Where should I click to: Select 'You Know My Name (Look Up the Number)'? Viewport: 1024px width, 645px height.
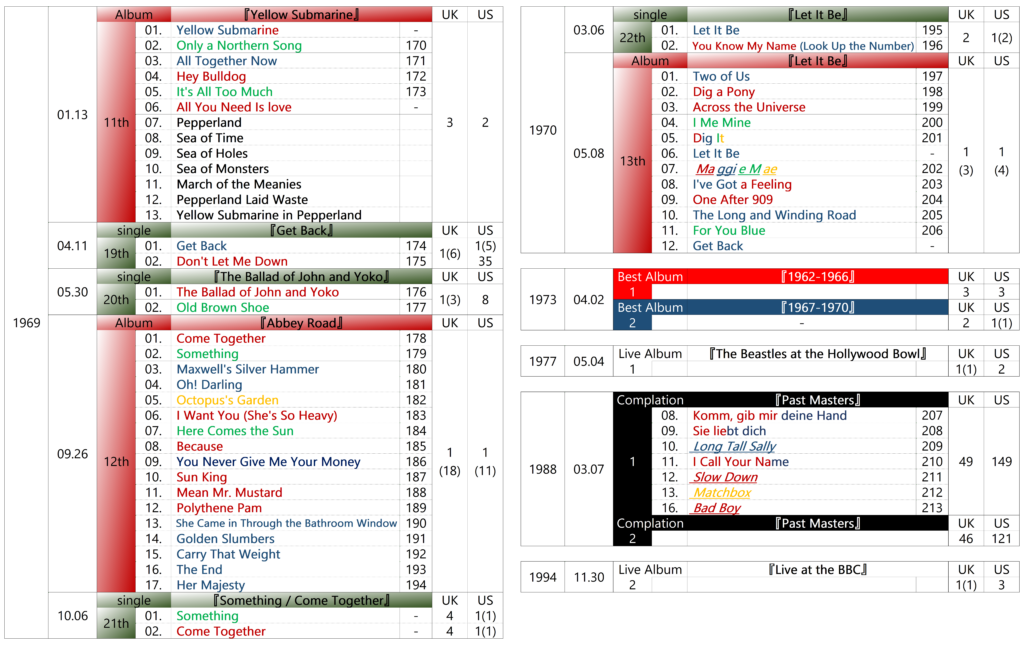tap(802, 46)
